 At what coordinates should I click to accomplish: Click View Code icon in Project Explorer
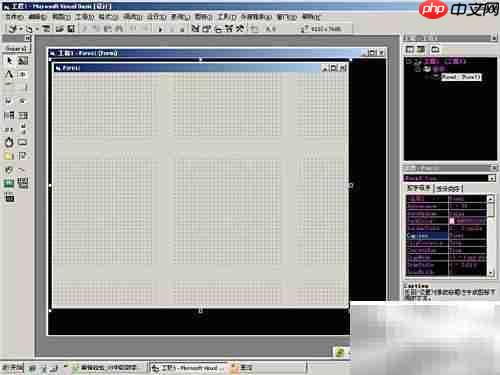point(410,50)
